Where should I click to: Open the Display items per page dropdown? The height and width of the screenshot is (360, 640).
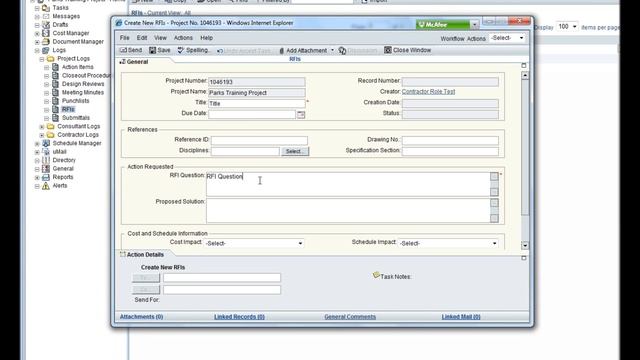coord(568,27)
